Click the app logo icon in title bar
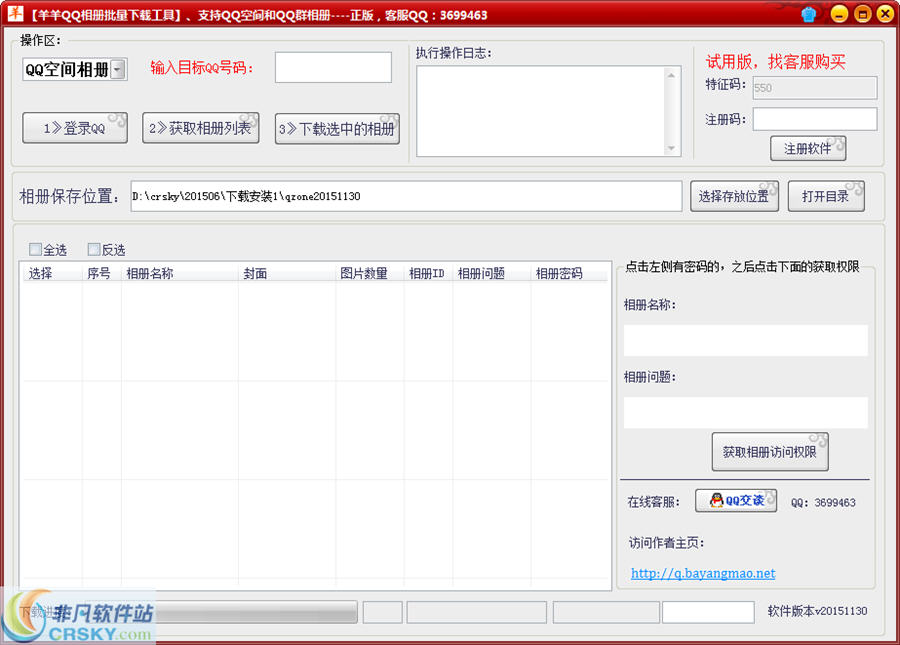Image resolution: width=900 pixels, height=645 pixels. pos(15,14)
